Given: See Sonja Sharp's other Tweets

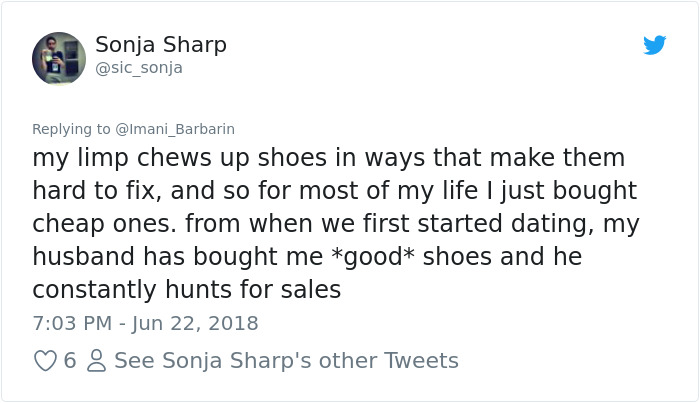Looking at the screenshot, I should pos(286,361).
